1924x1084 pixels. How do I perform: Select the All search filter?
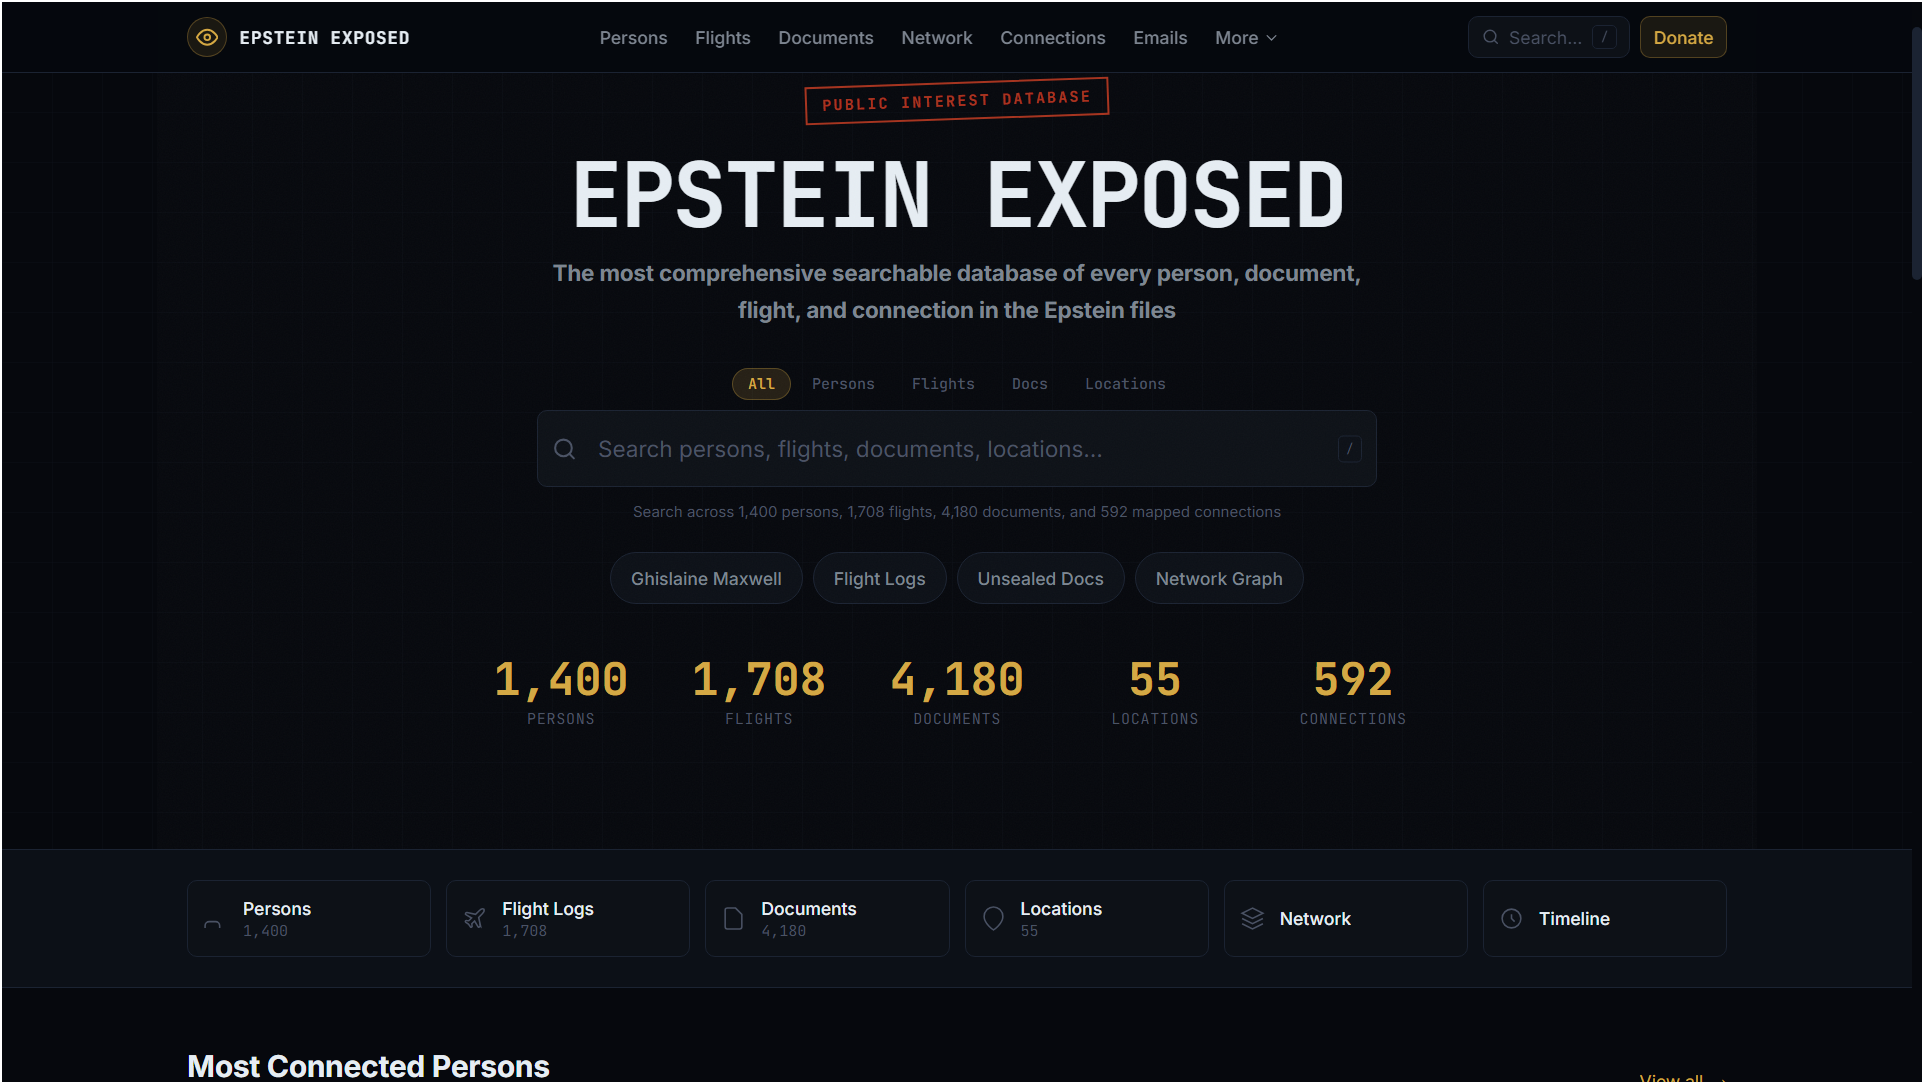click(x=761, y=384)
